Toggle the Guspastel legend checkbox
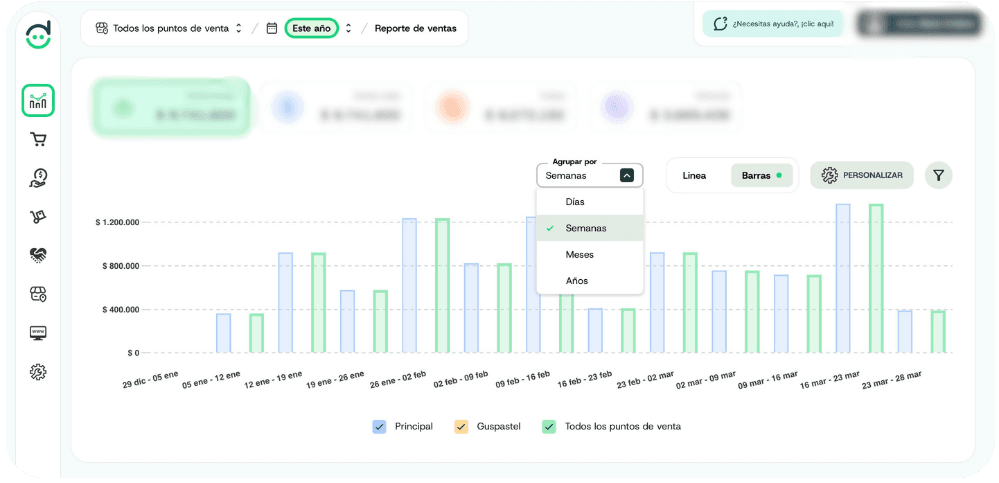Screen dimensions: 999x483 (x=461, y=426)
